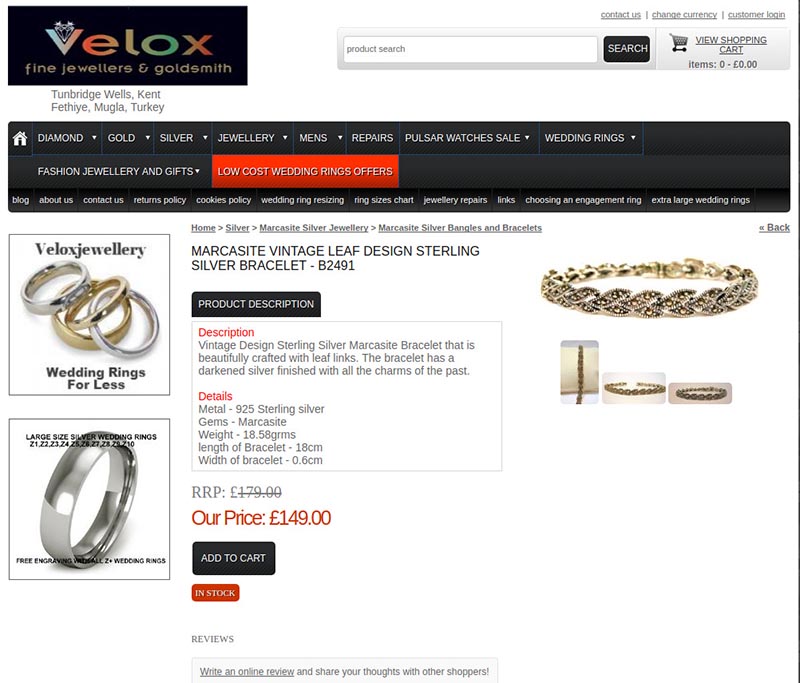Go to the home icon in navigation

click(20, 138)
